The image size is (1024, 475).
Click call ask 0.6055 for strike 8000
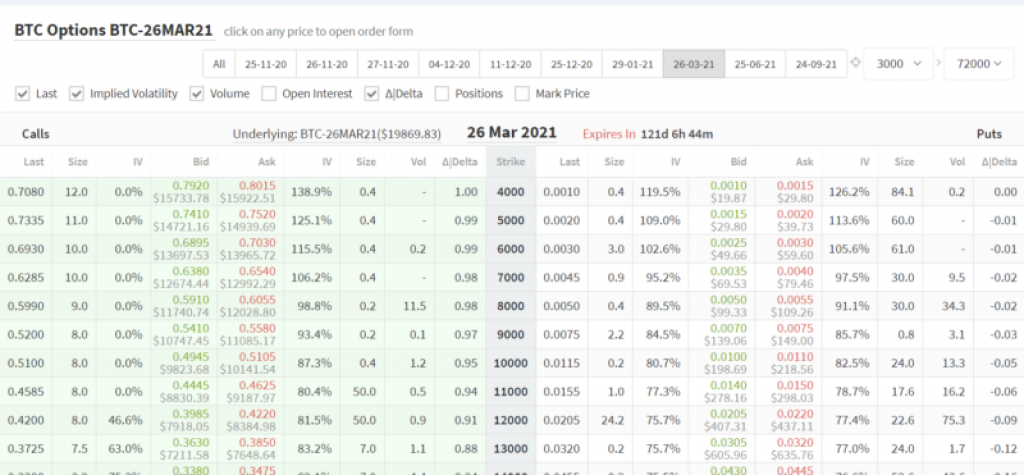tap(257, 300)
